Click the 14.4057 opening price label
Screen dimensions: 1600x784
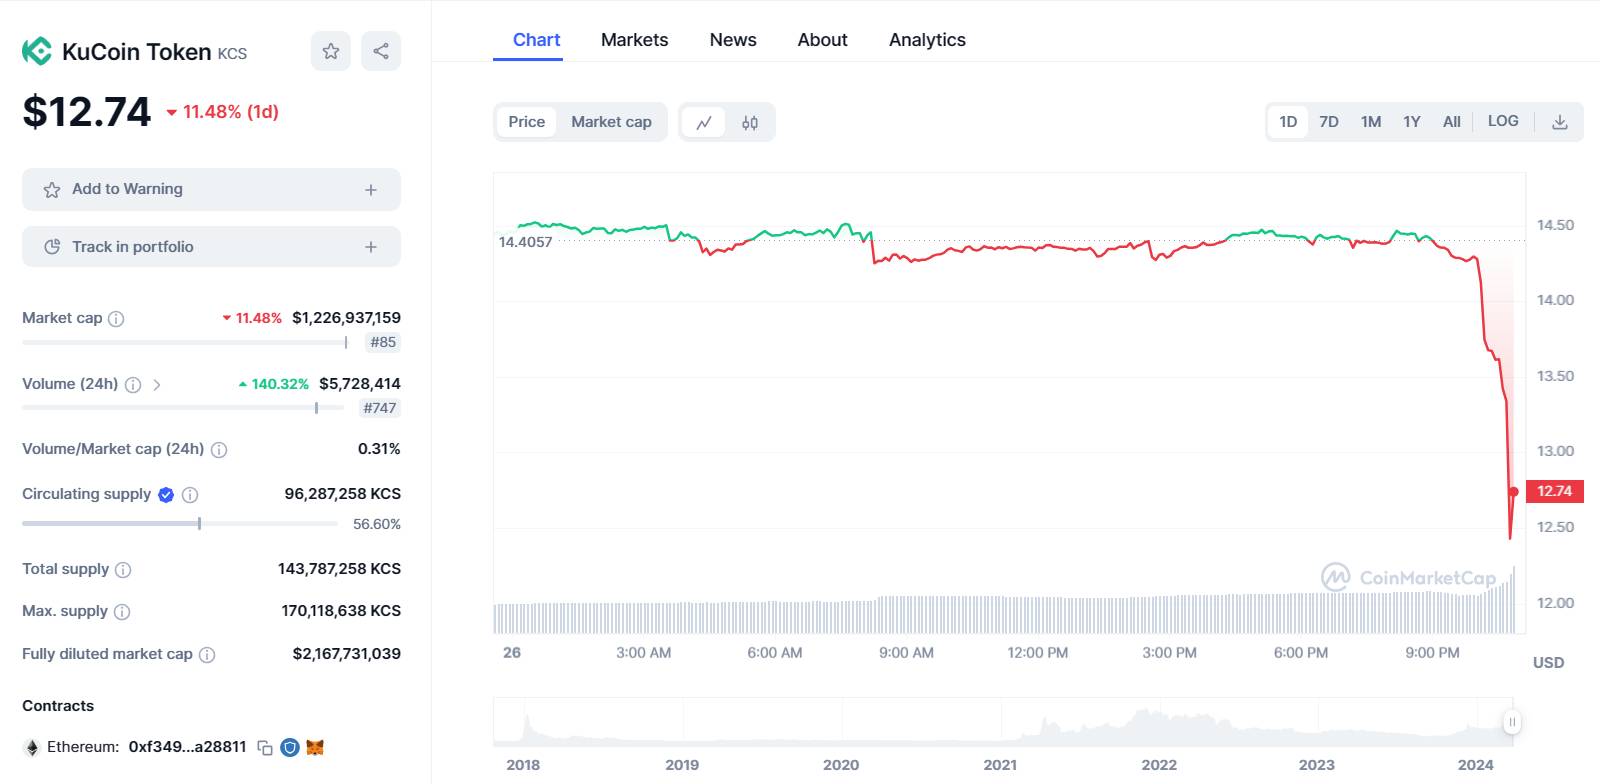(x=525, y=242)
